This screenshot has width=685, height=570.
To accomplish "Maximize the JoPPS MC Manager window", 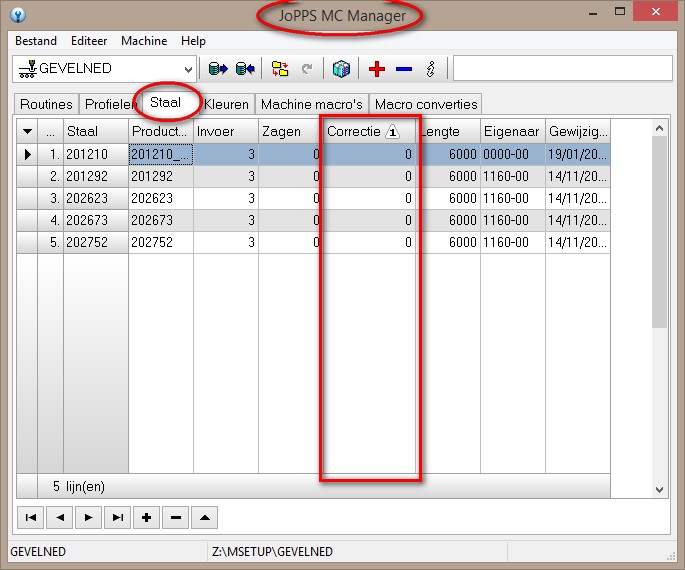I will [619, 12].
